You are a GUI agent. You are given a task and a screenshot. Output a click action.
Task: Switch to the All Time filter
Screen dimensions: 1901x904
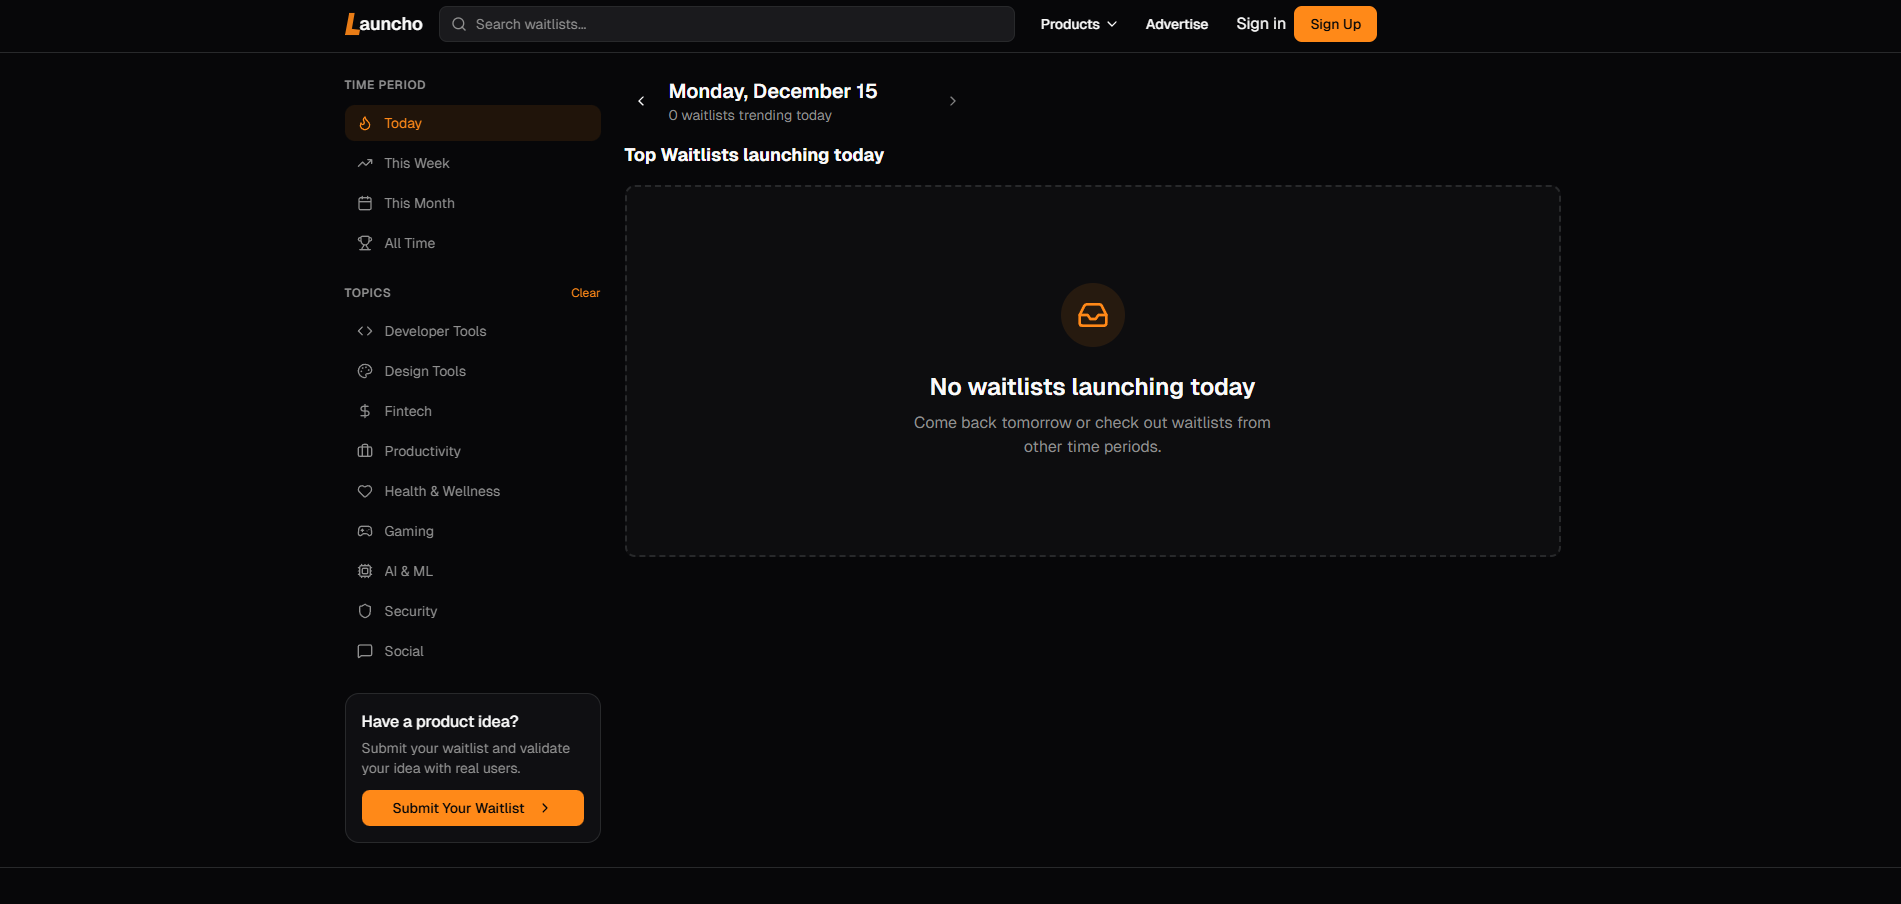[x=409, y=243]
